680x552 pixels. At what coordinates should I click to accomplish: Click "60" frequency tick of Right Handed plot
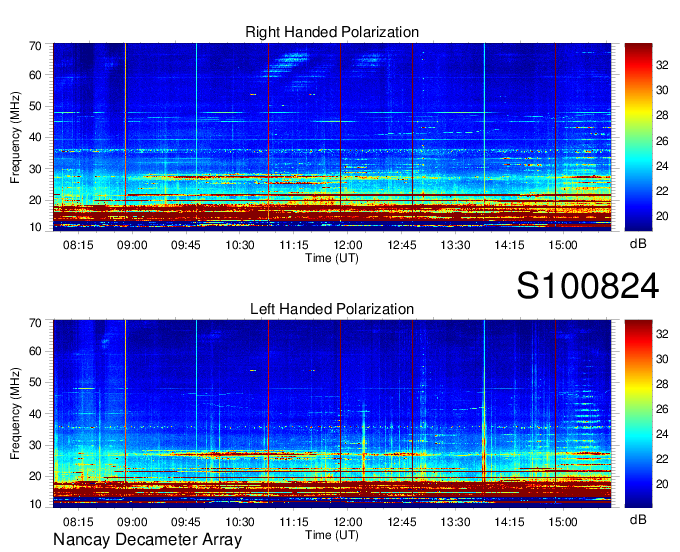35,75
